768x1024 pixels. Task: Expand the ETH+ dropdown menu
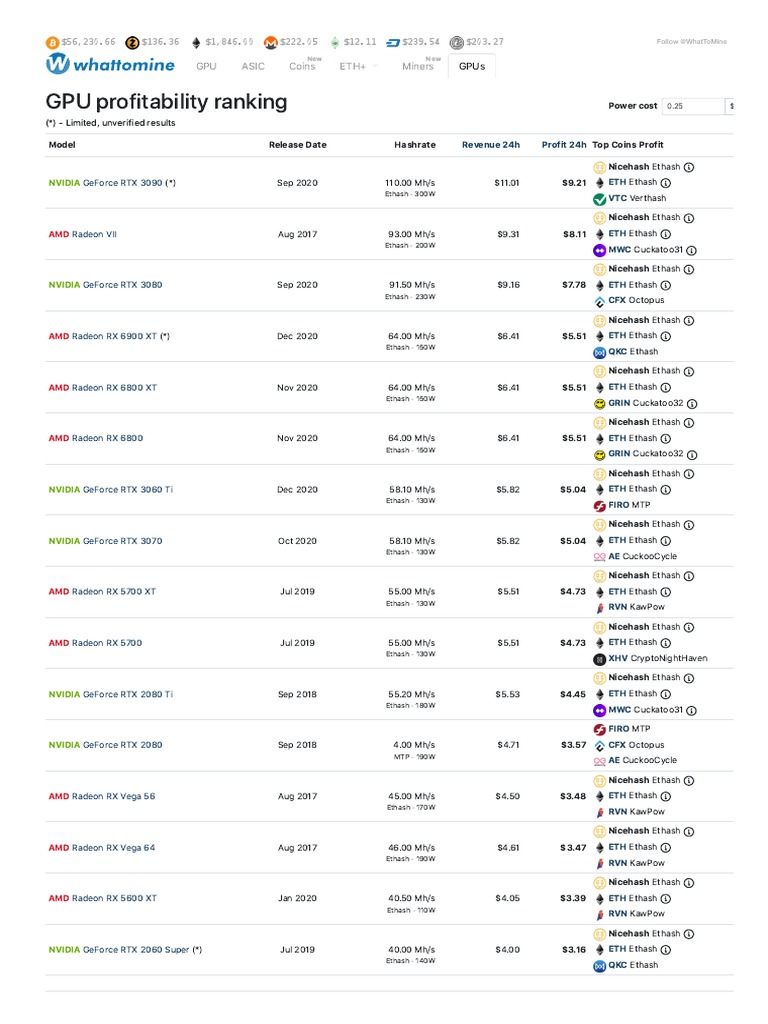[358, 66]
